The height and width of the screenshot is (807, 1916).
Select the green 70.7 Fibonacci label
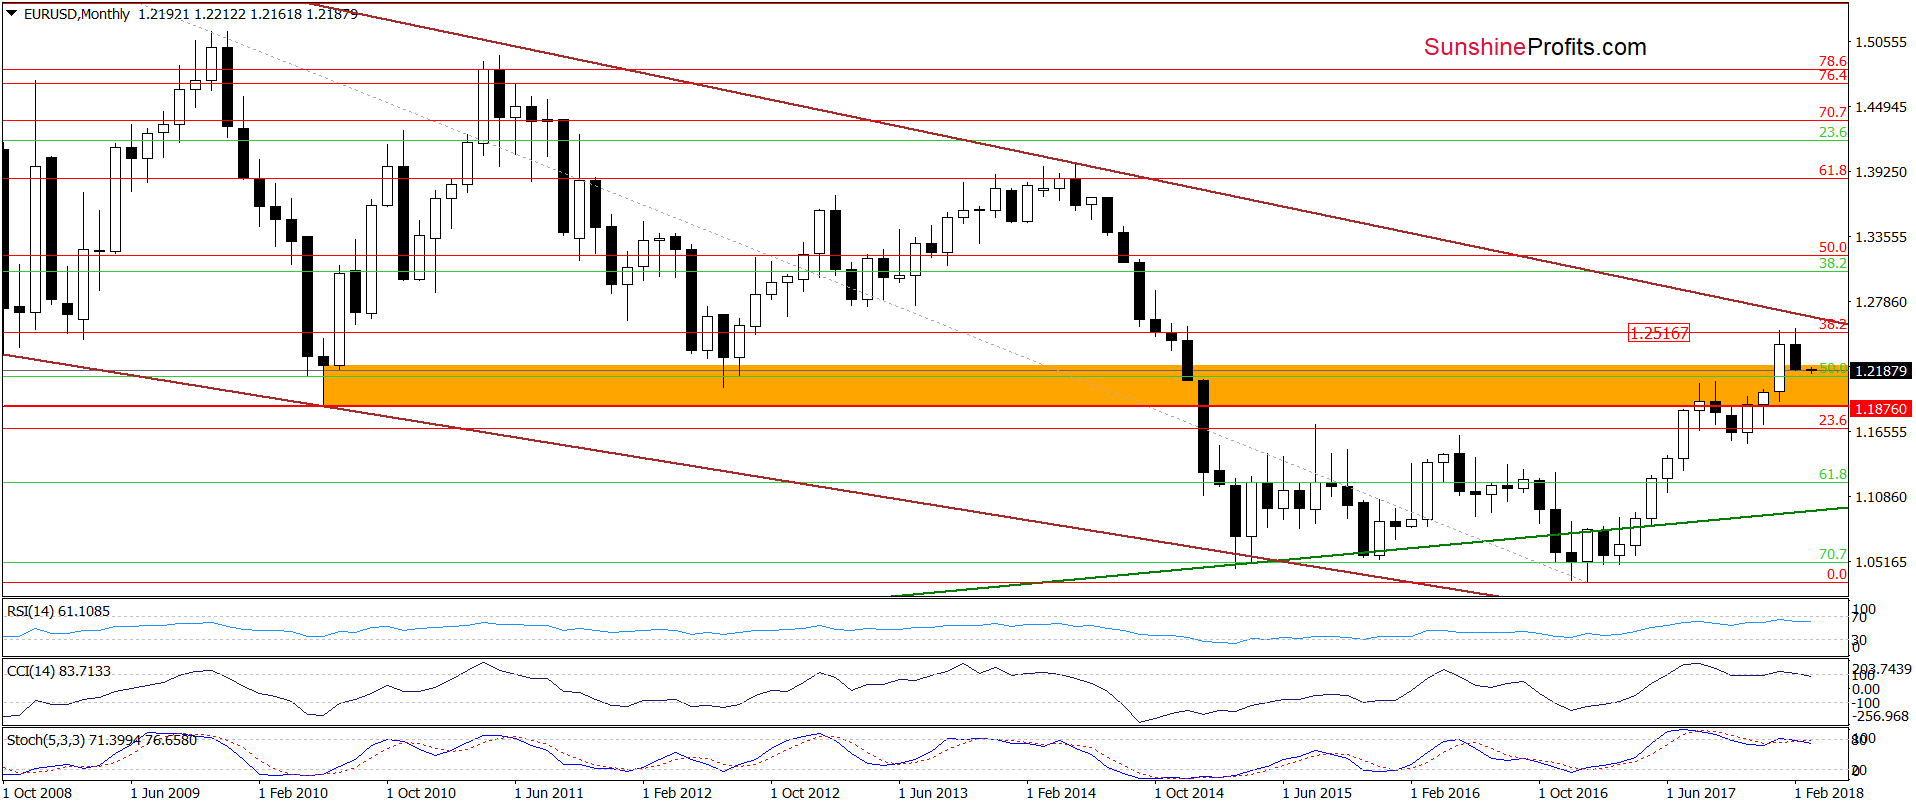pyautogui.click(x=1832, y=554)
